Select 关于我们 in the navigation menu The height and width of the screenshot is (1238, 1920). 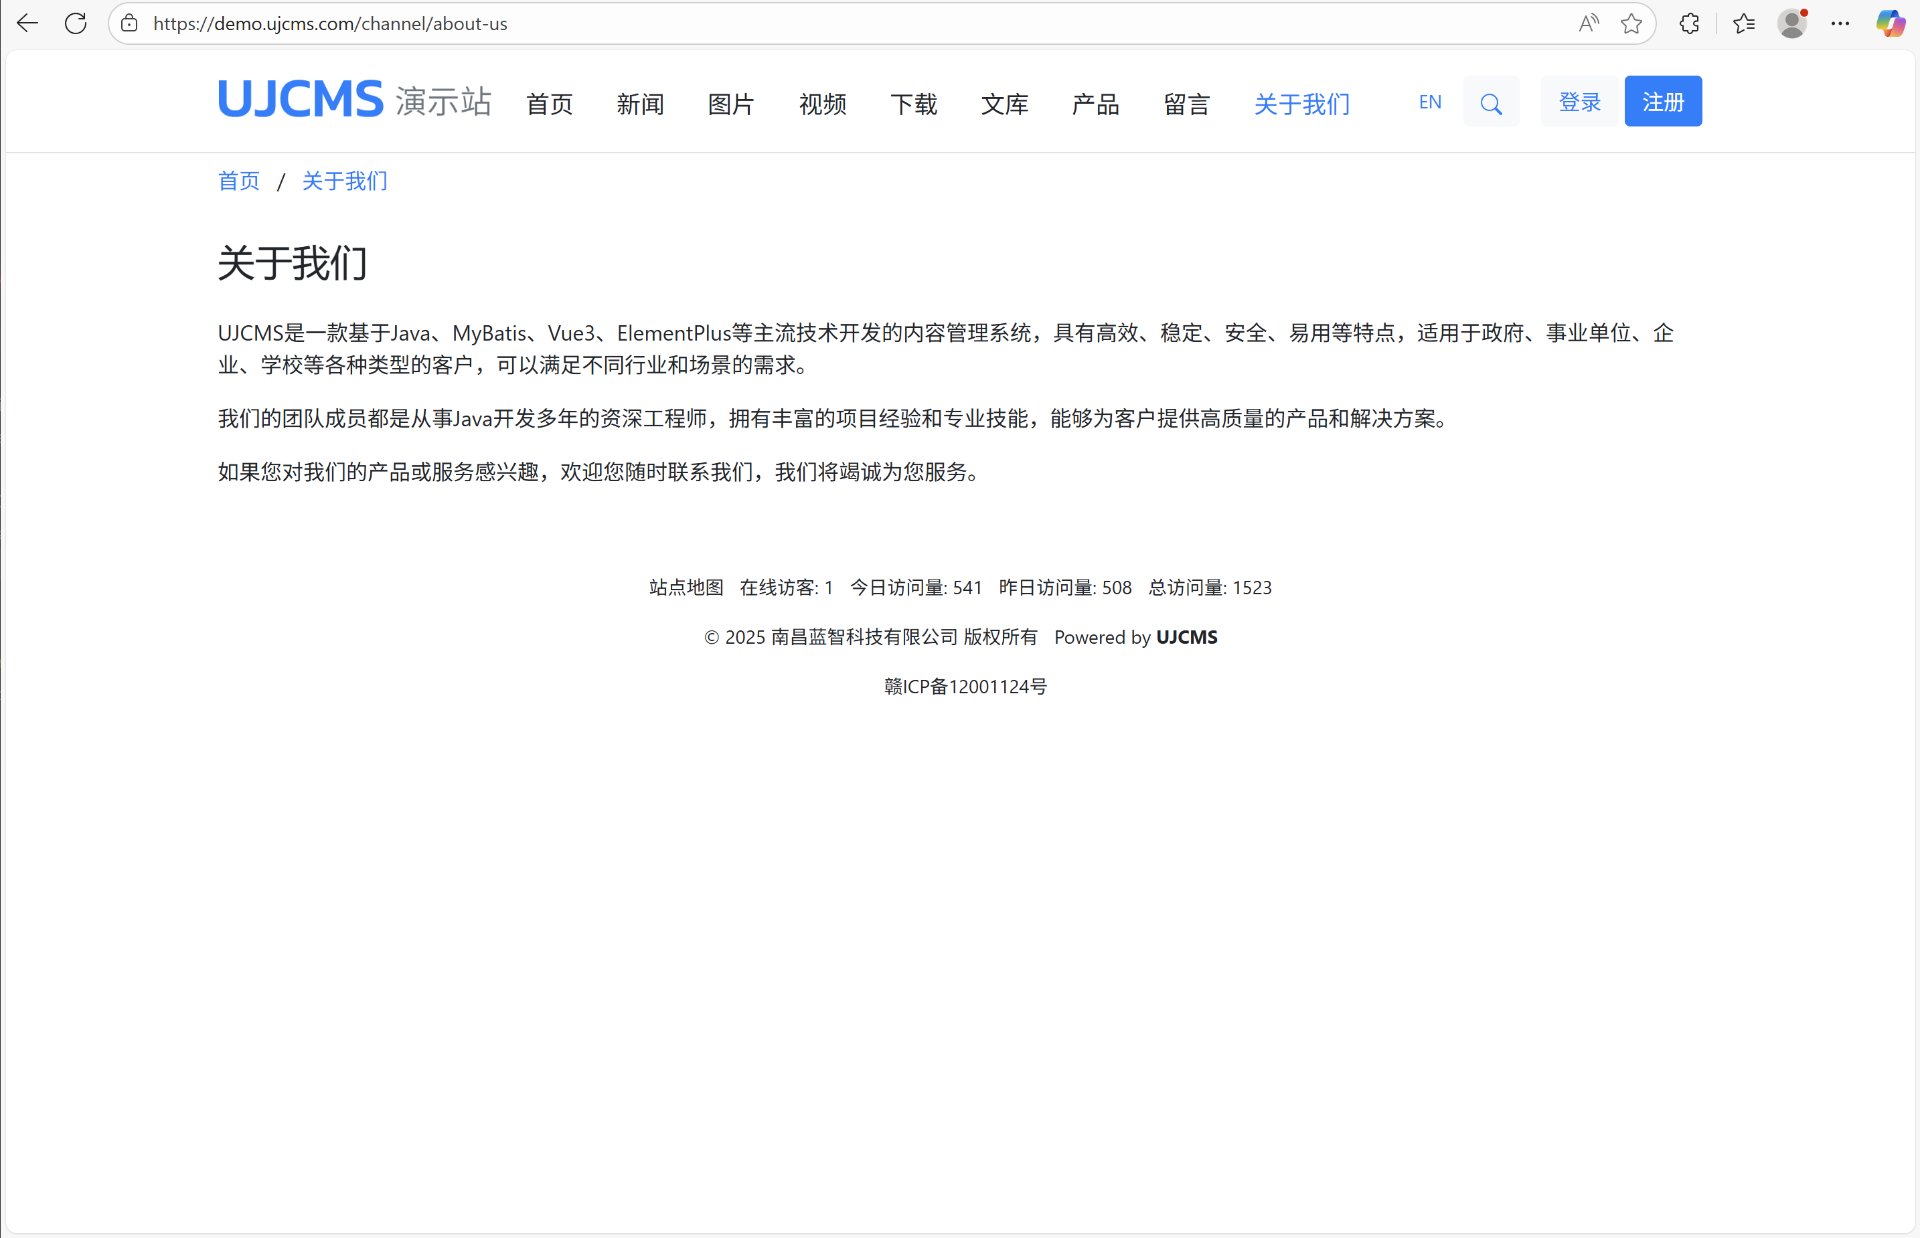[x=1302, y=103]
